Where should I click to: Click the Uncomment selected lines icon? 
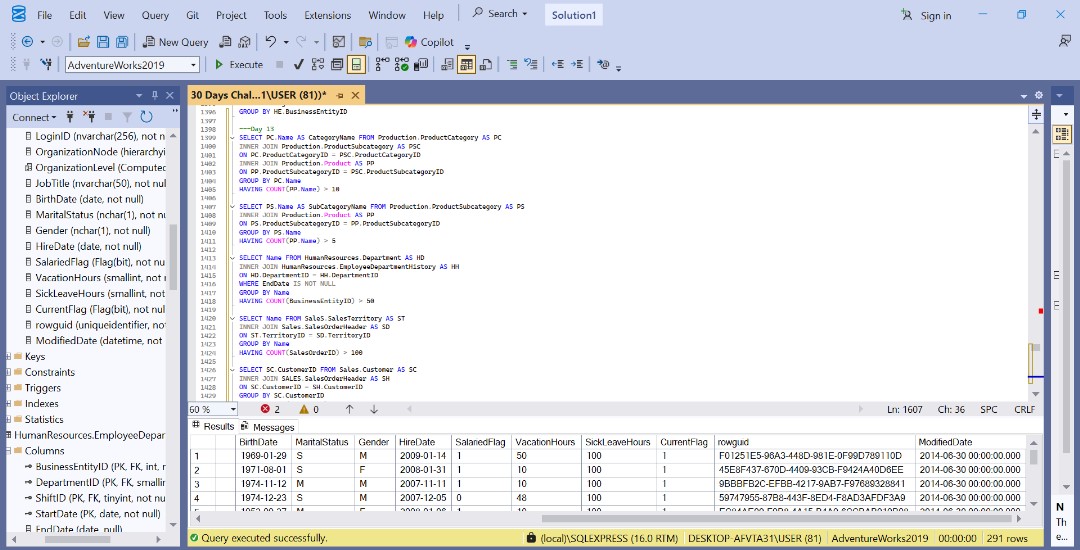click(530, 64)
